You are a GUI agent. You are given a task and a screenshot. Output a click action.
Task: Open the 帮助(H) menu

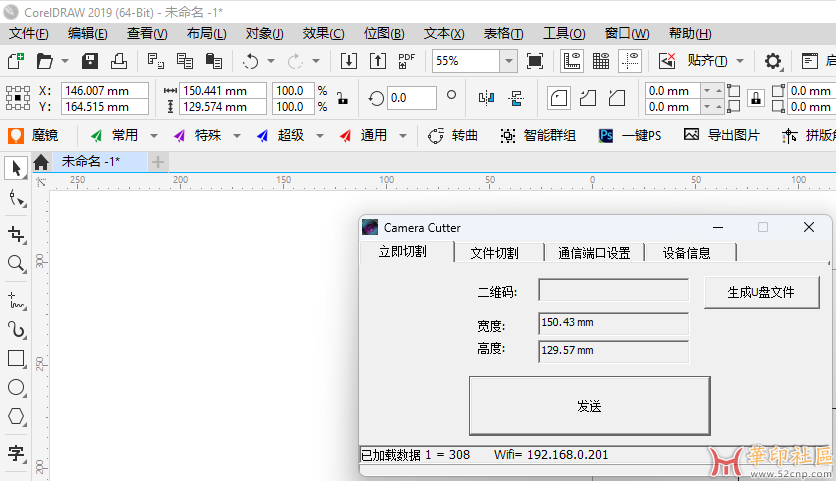point(690,34)
